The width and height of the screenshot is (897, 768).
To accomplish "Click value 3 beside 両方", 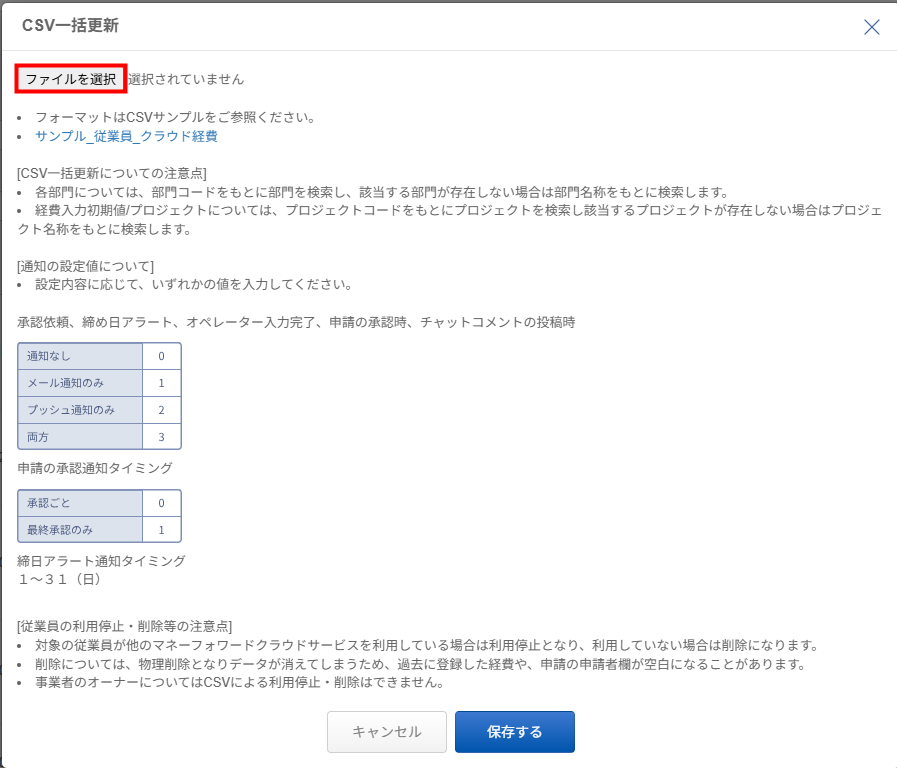I will click(161, 437).
